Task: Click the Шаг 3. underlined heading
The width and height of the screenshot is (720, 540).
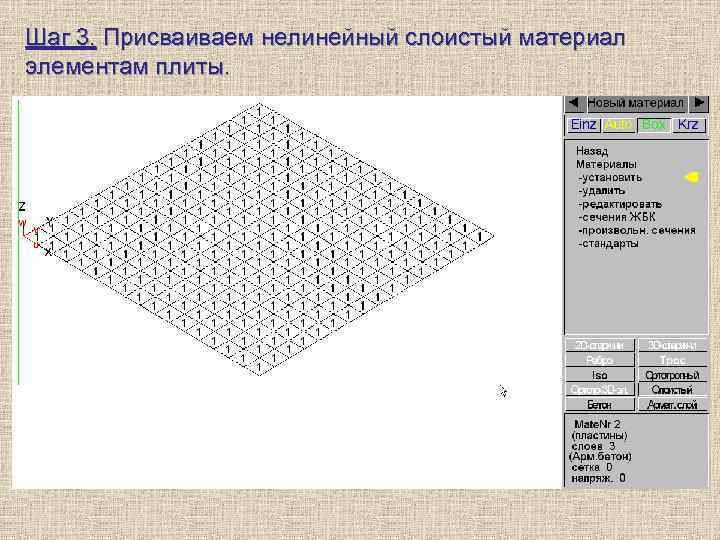Action: coord(61,37)
